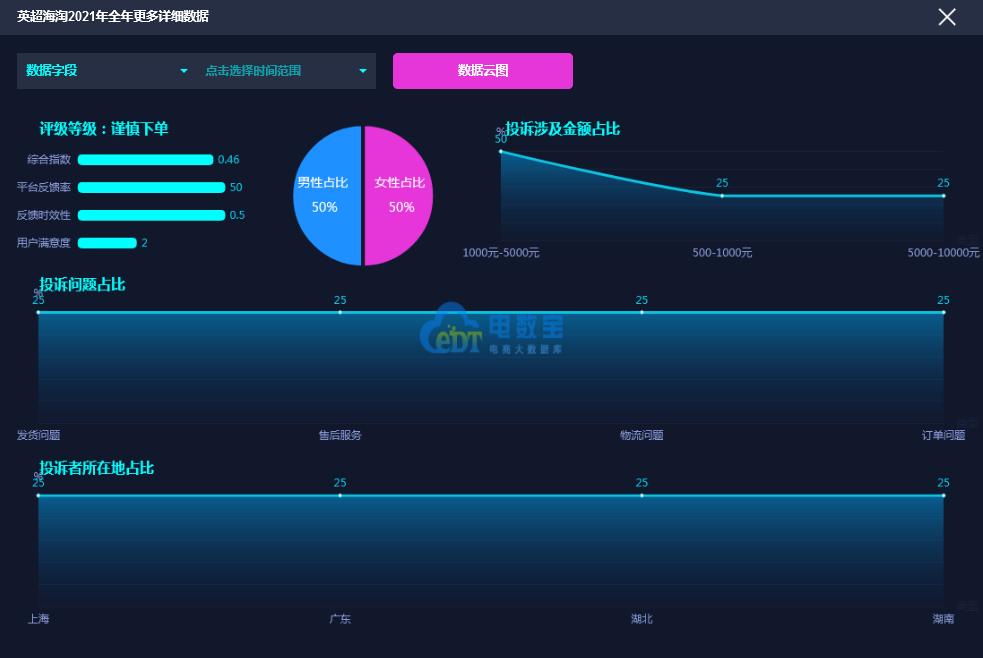Click the 发货问题 axis label

(38, 435)
